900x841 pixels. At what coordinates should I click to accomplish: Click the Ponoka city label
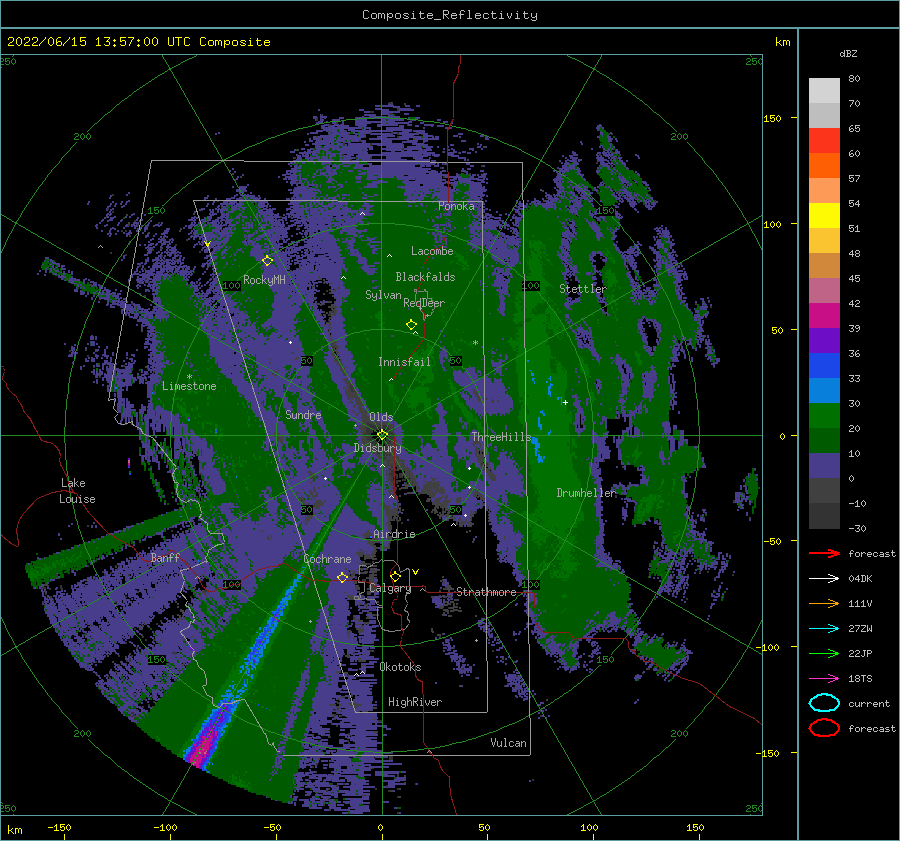(456, 206)
